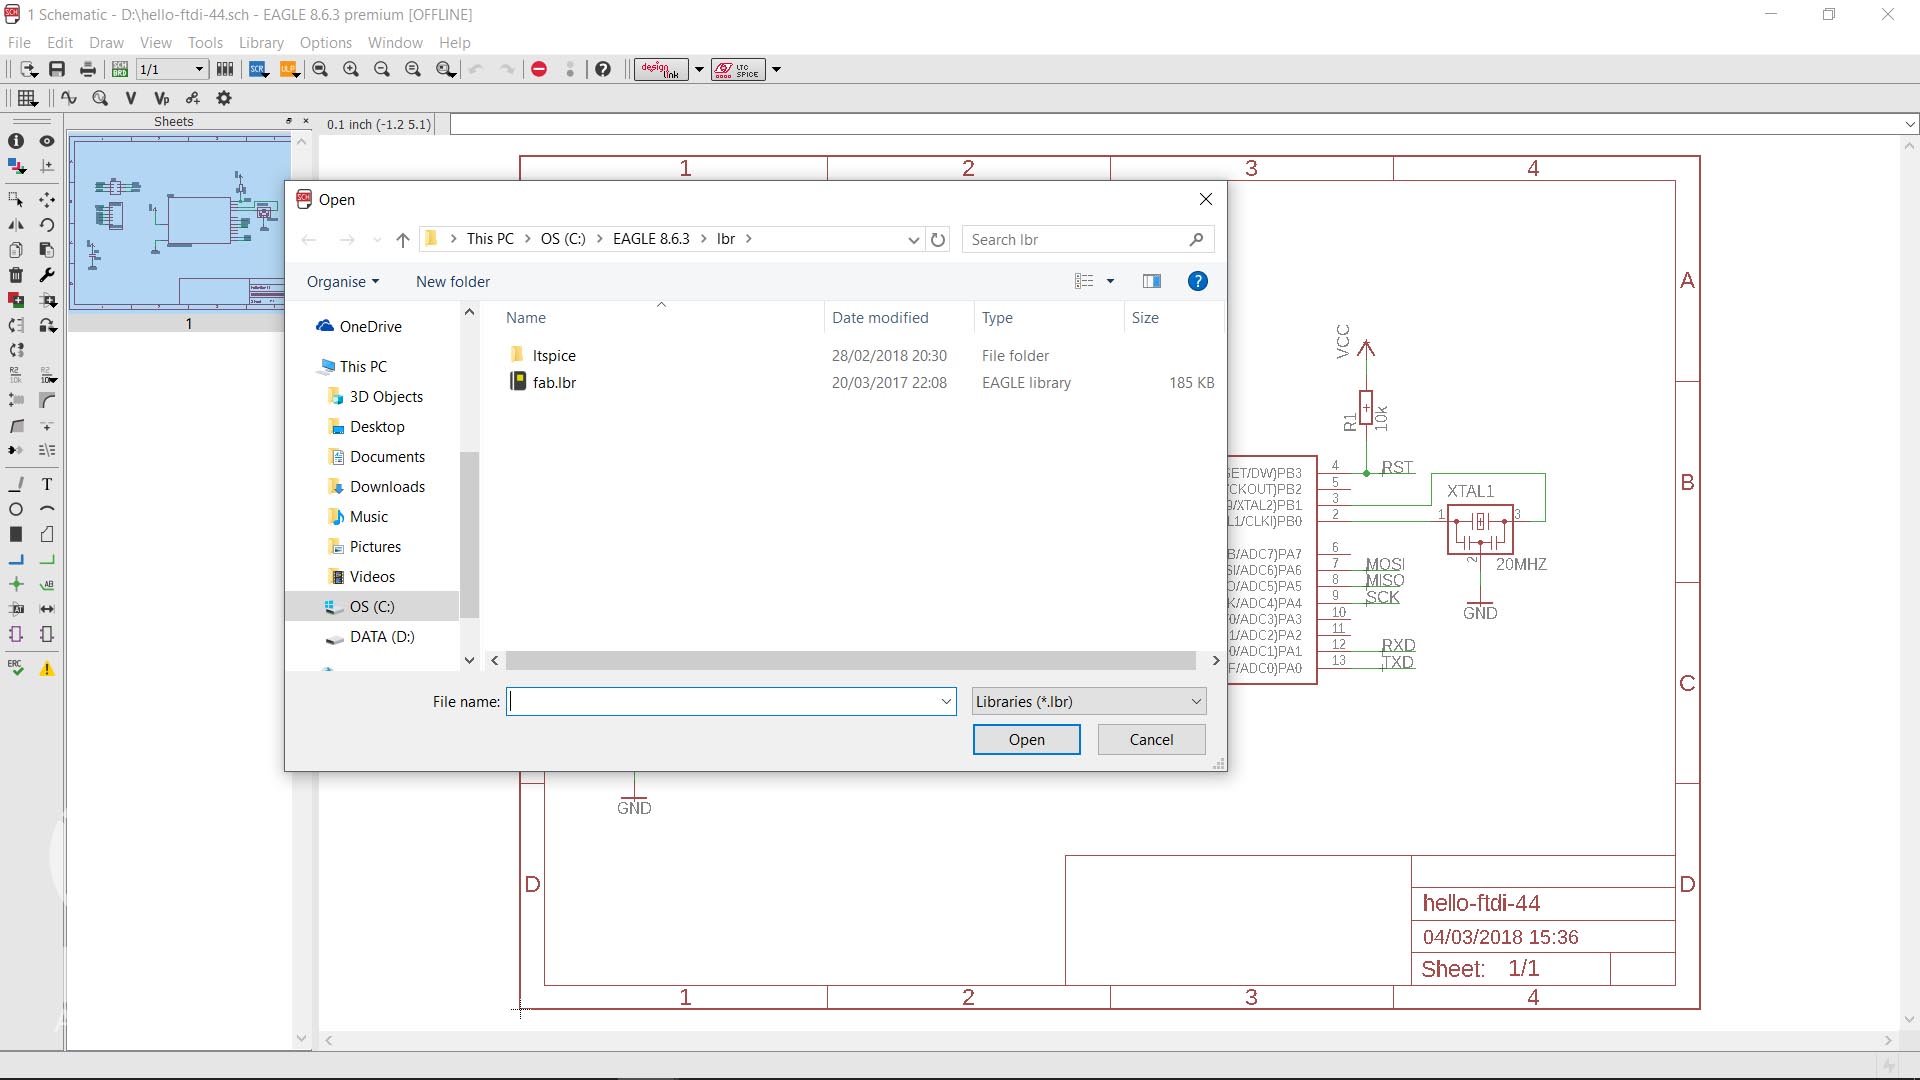Screen dimensions: 1920x1080
Task: Select the ltspice folder
Action: click(554, 355)
